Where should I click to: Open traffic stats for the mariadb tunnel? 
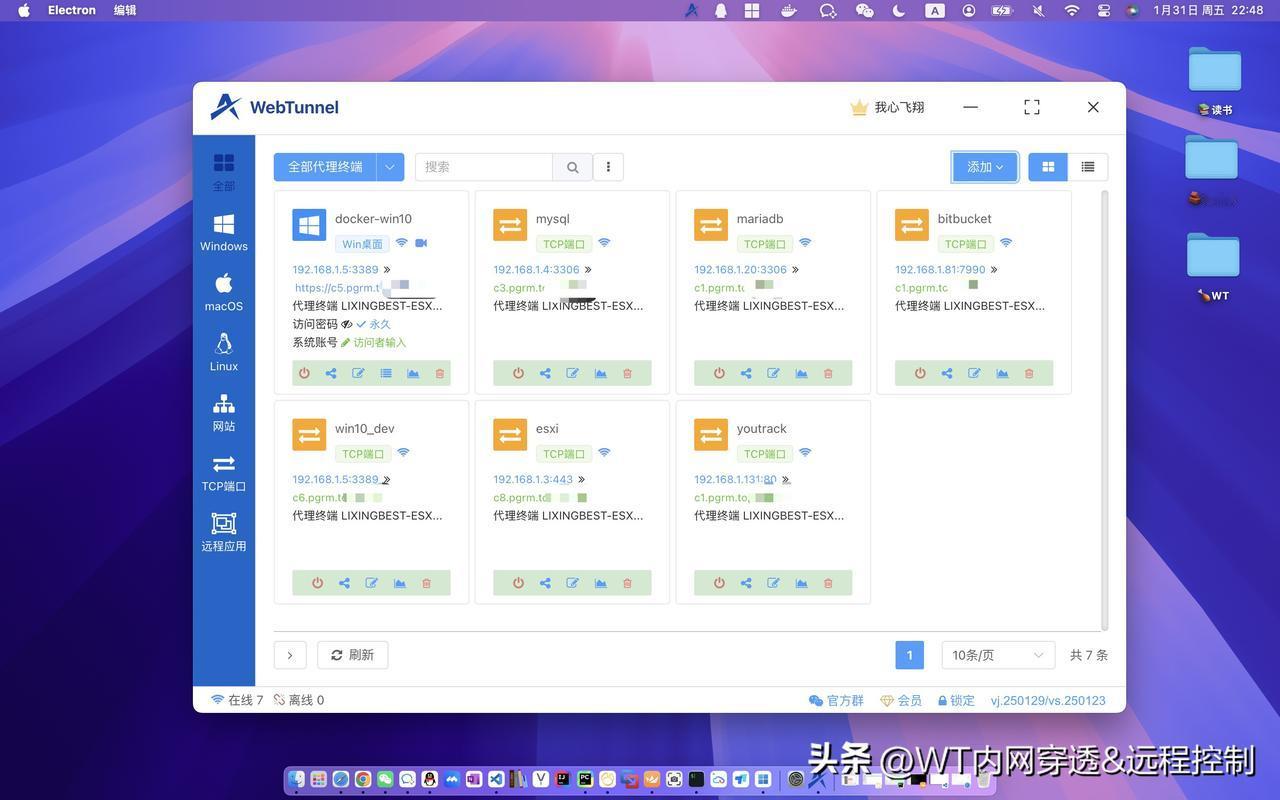point(801,373)
